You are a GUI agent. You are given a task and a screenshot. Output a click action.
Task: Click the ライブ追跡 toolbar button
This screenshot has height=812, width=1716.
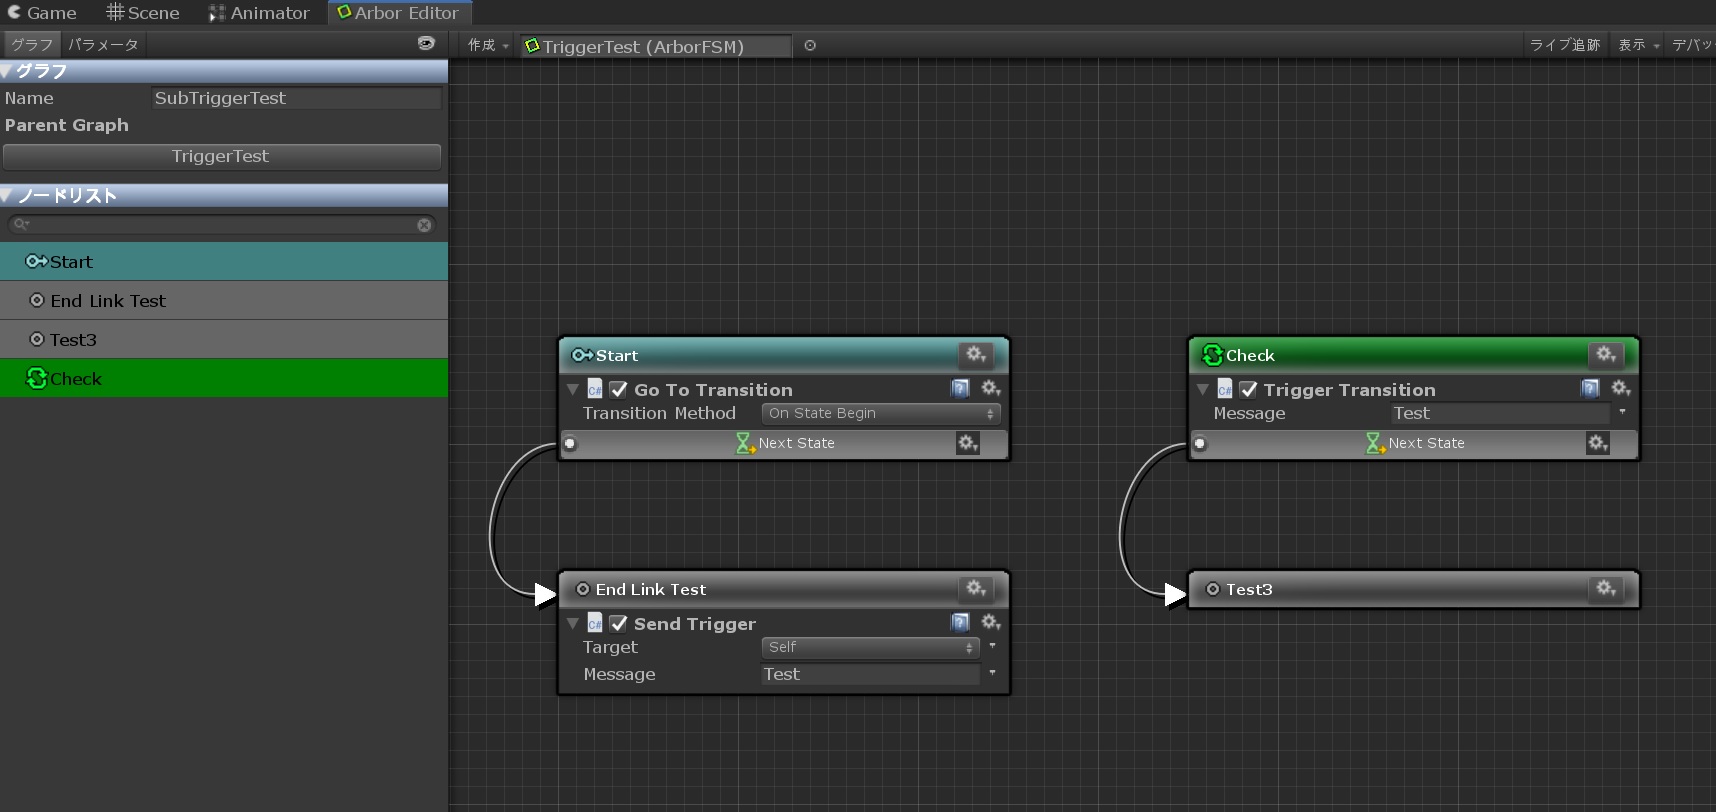click(1564, 45)
